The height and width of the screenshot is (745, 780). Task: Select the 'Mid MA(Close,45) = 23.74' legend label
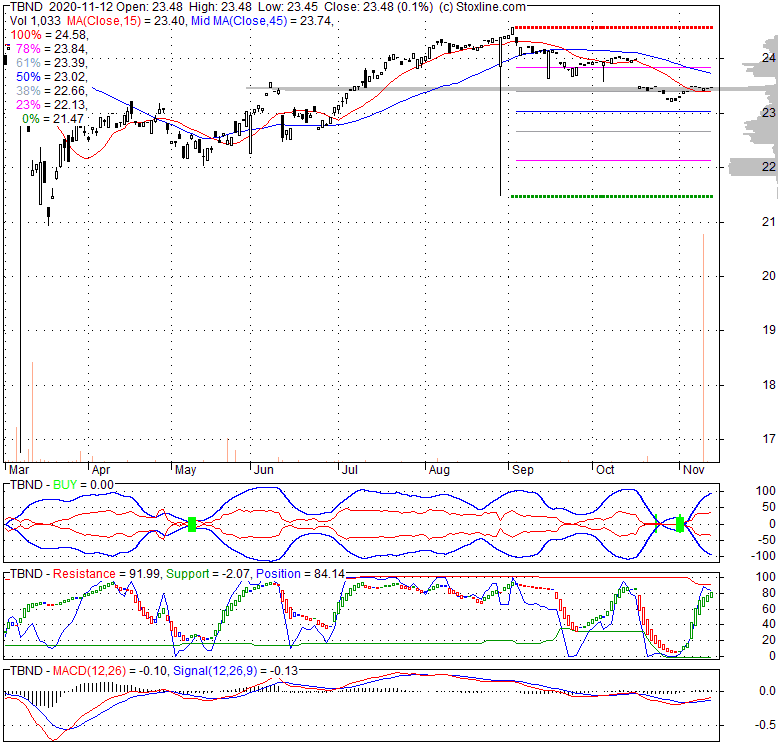coord(262,21)
